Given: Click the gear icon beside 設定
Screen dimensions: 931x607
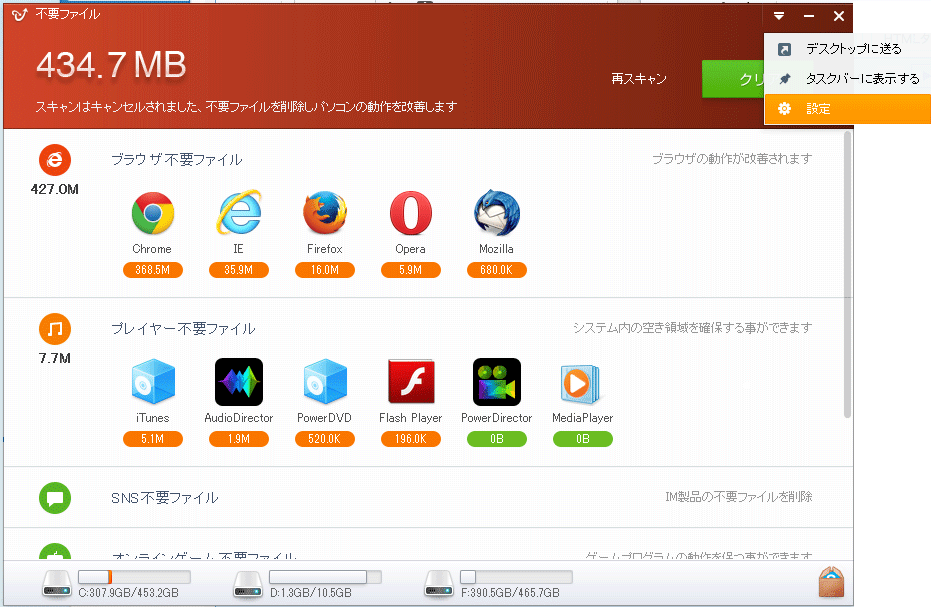Looking at the screenshot, I should tap(784, 109).
